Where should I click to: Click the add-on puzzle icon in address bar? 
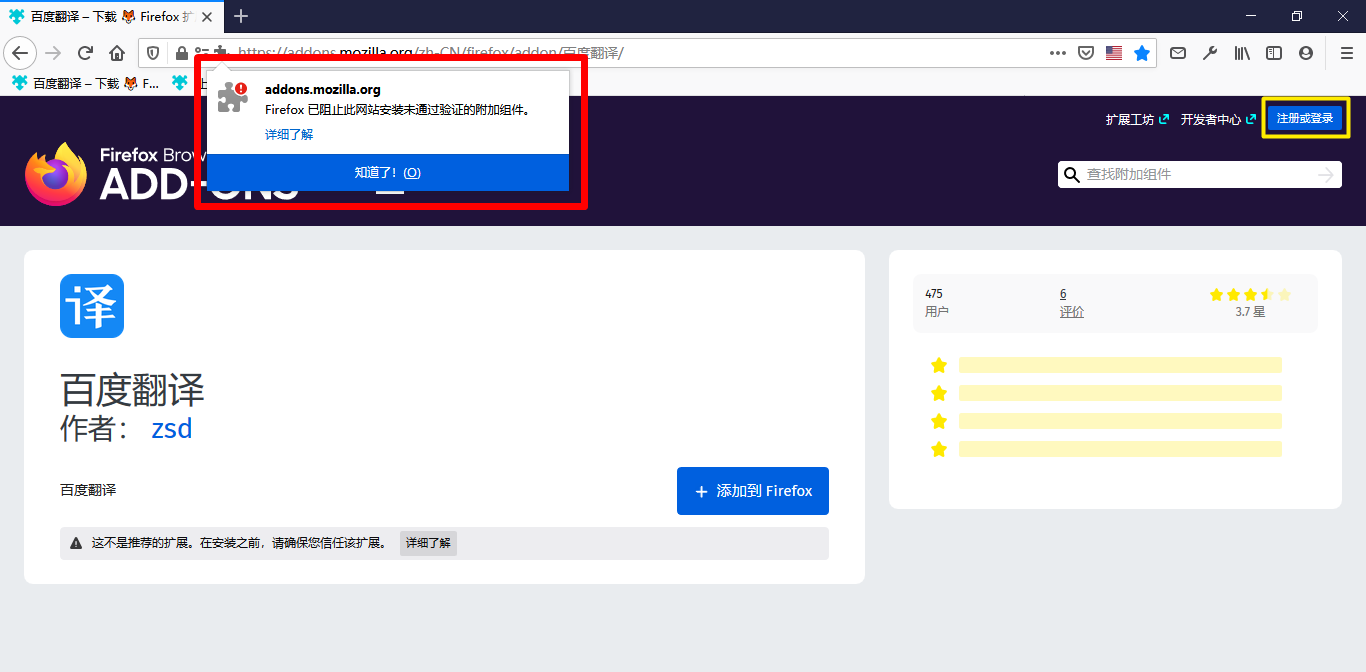pyautogui.click(x=221, y=53)
